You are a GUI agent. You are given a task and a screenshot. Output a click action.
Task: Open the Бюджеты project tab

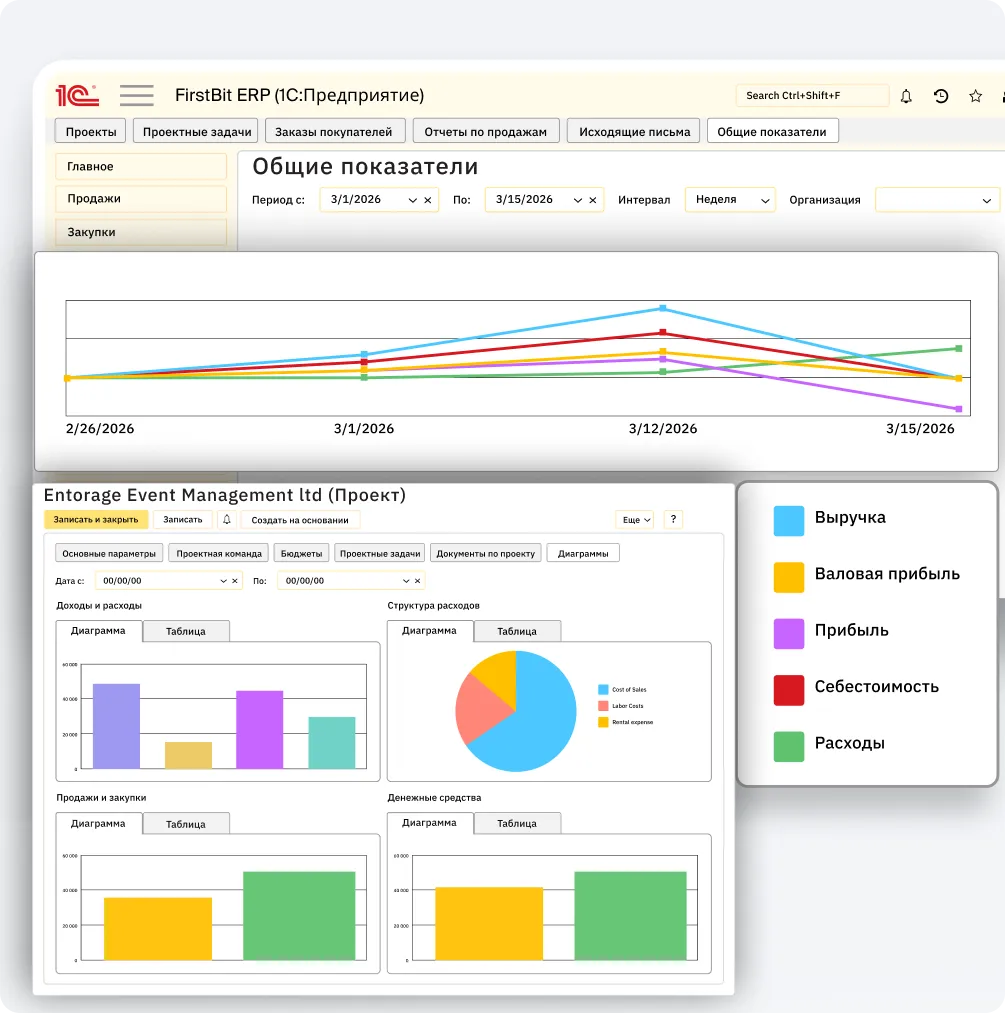302,553
